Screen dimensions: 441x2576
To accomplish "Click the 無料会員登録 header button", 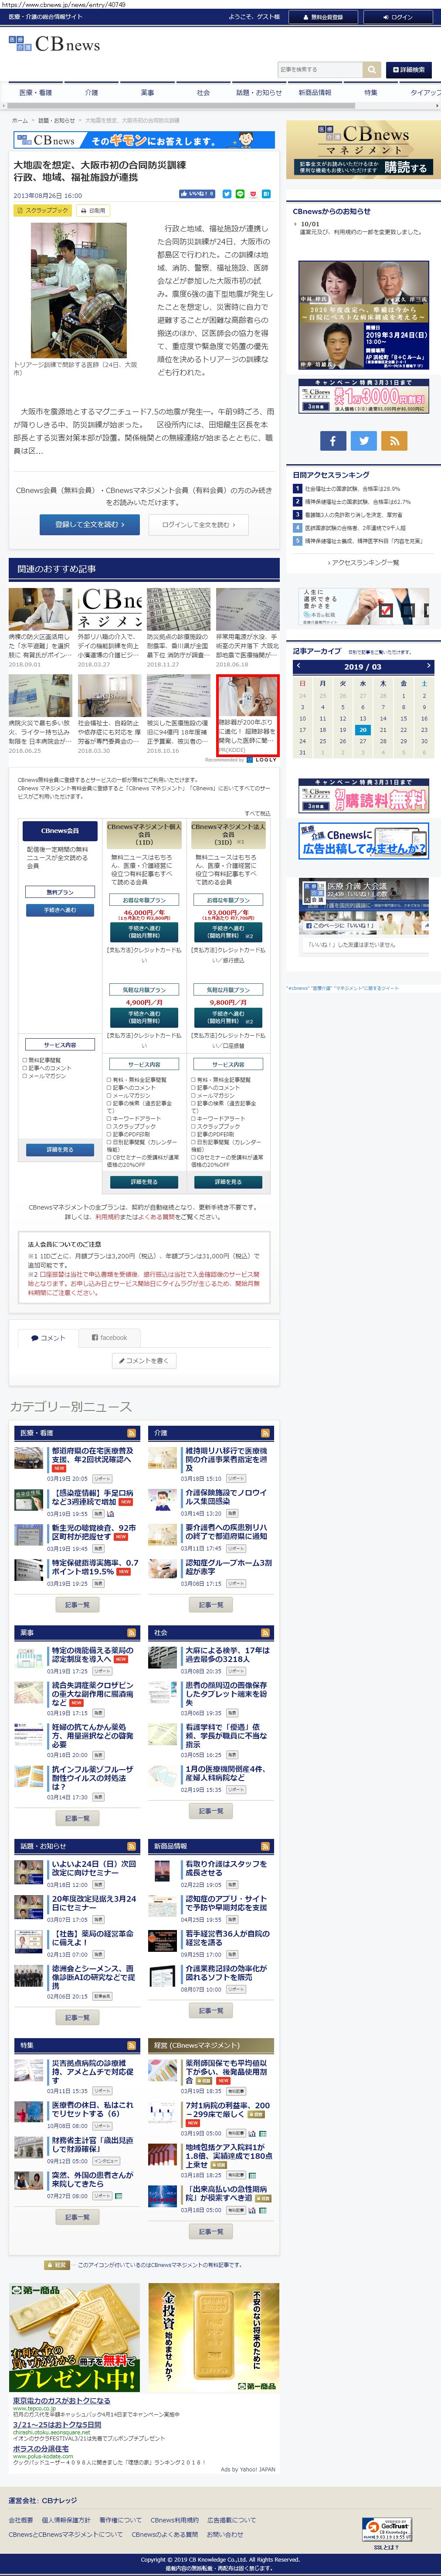I will [323, 17].
